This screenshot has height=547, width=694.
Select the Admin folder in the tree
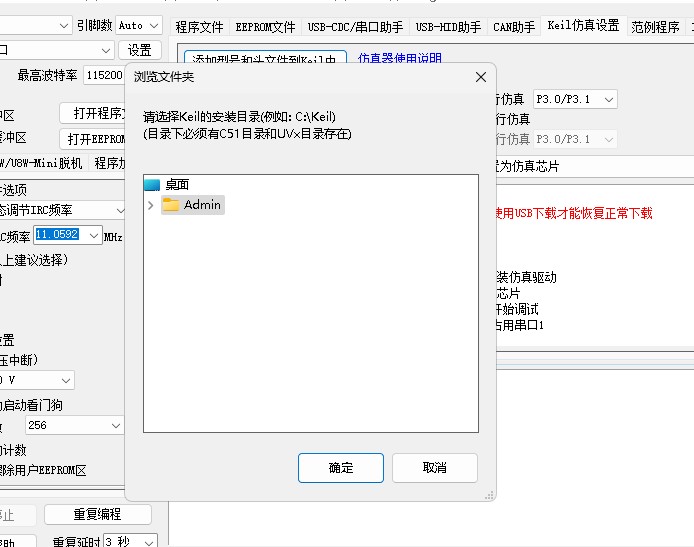193,205
